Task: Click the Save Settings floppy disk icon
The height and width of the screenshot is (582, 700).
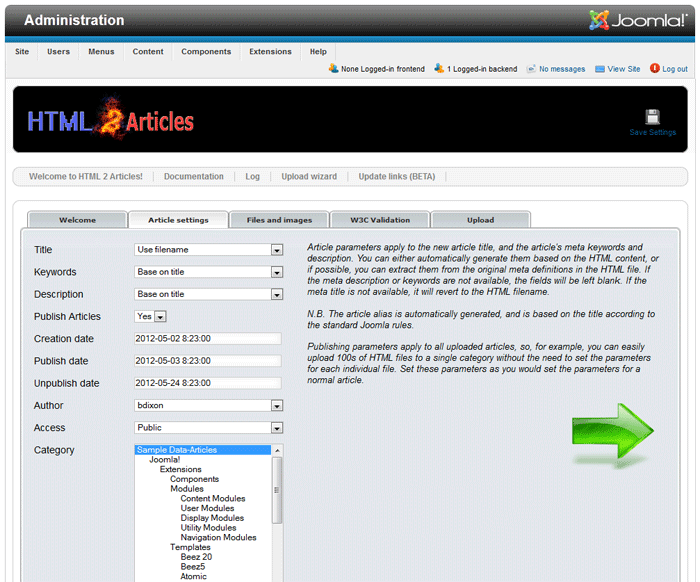Action: (652, 117)
